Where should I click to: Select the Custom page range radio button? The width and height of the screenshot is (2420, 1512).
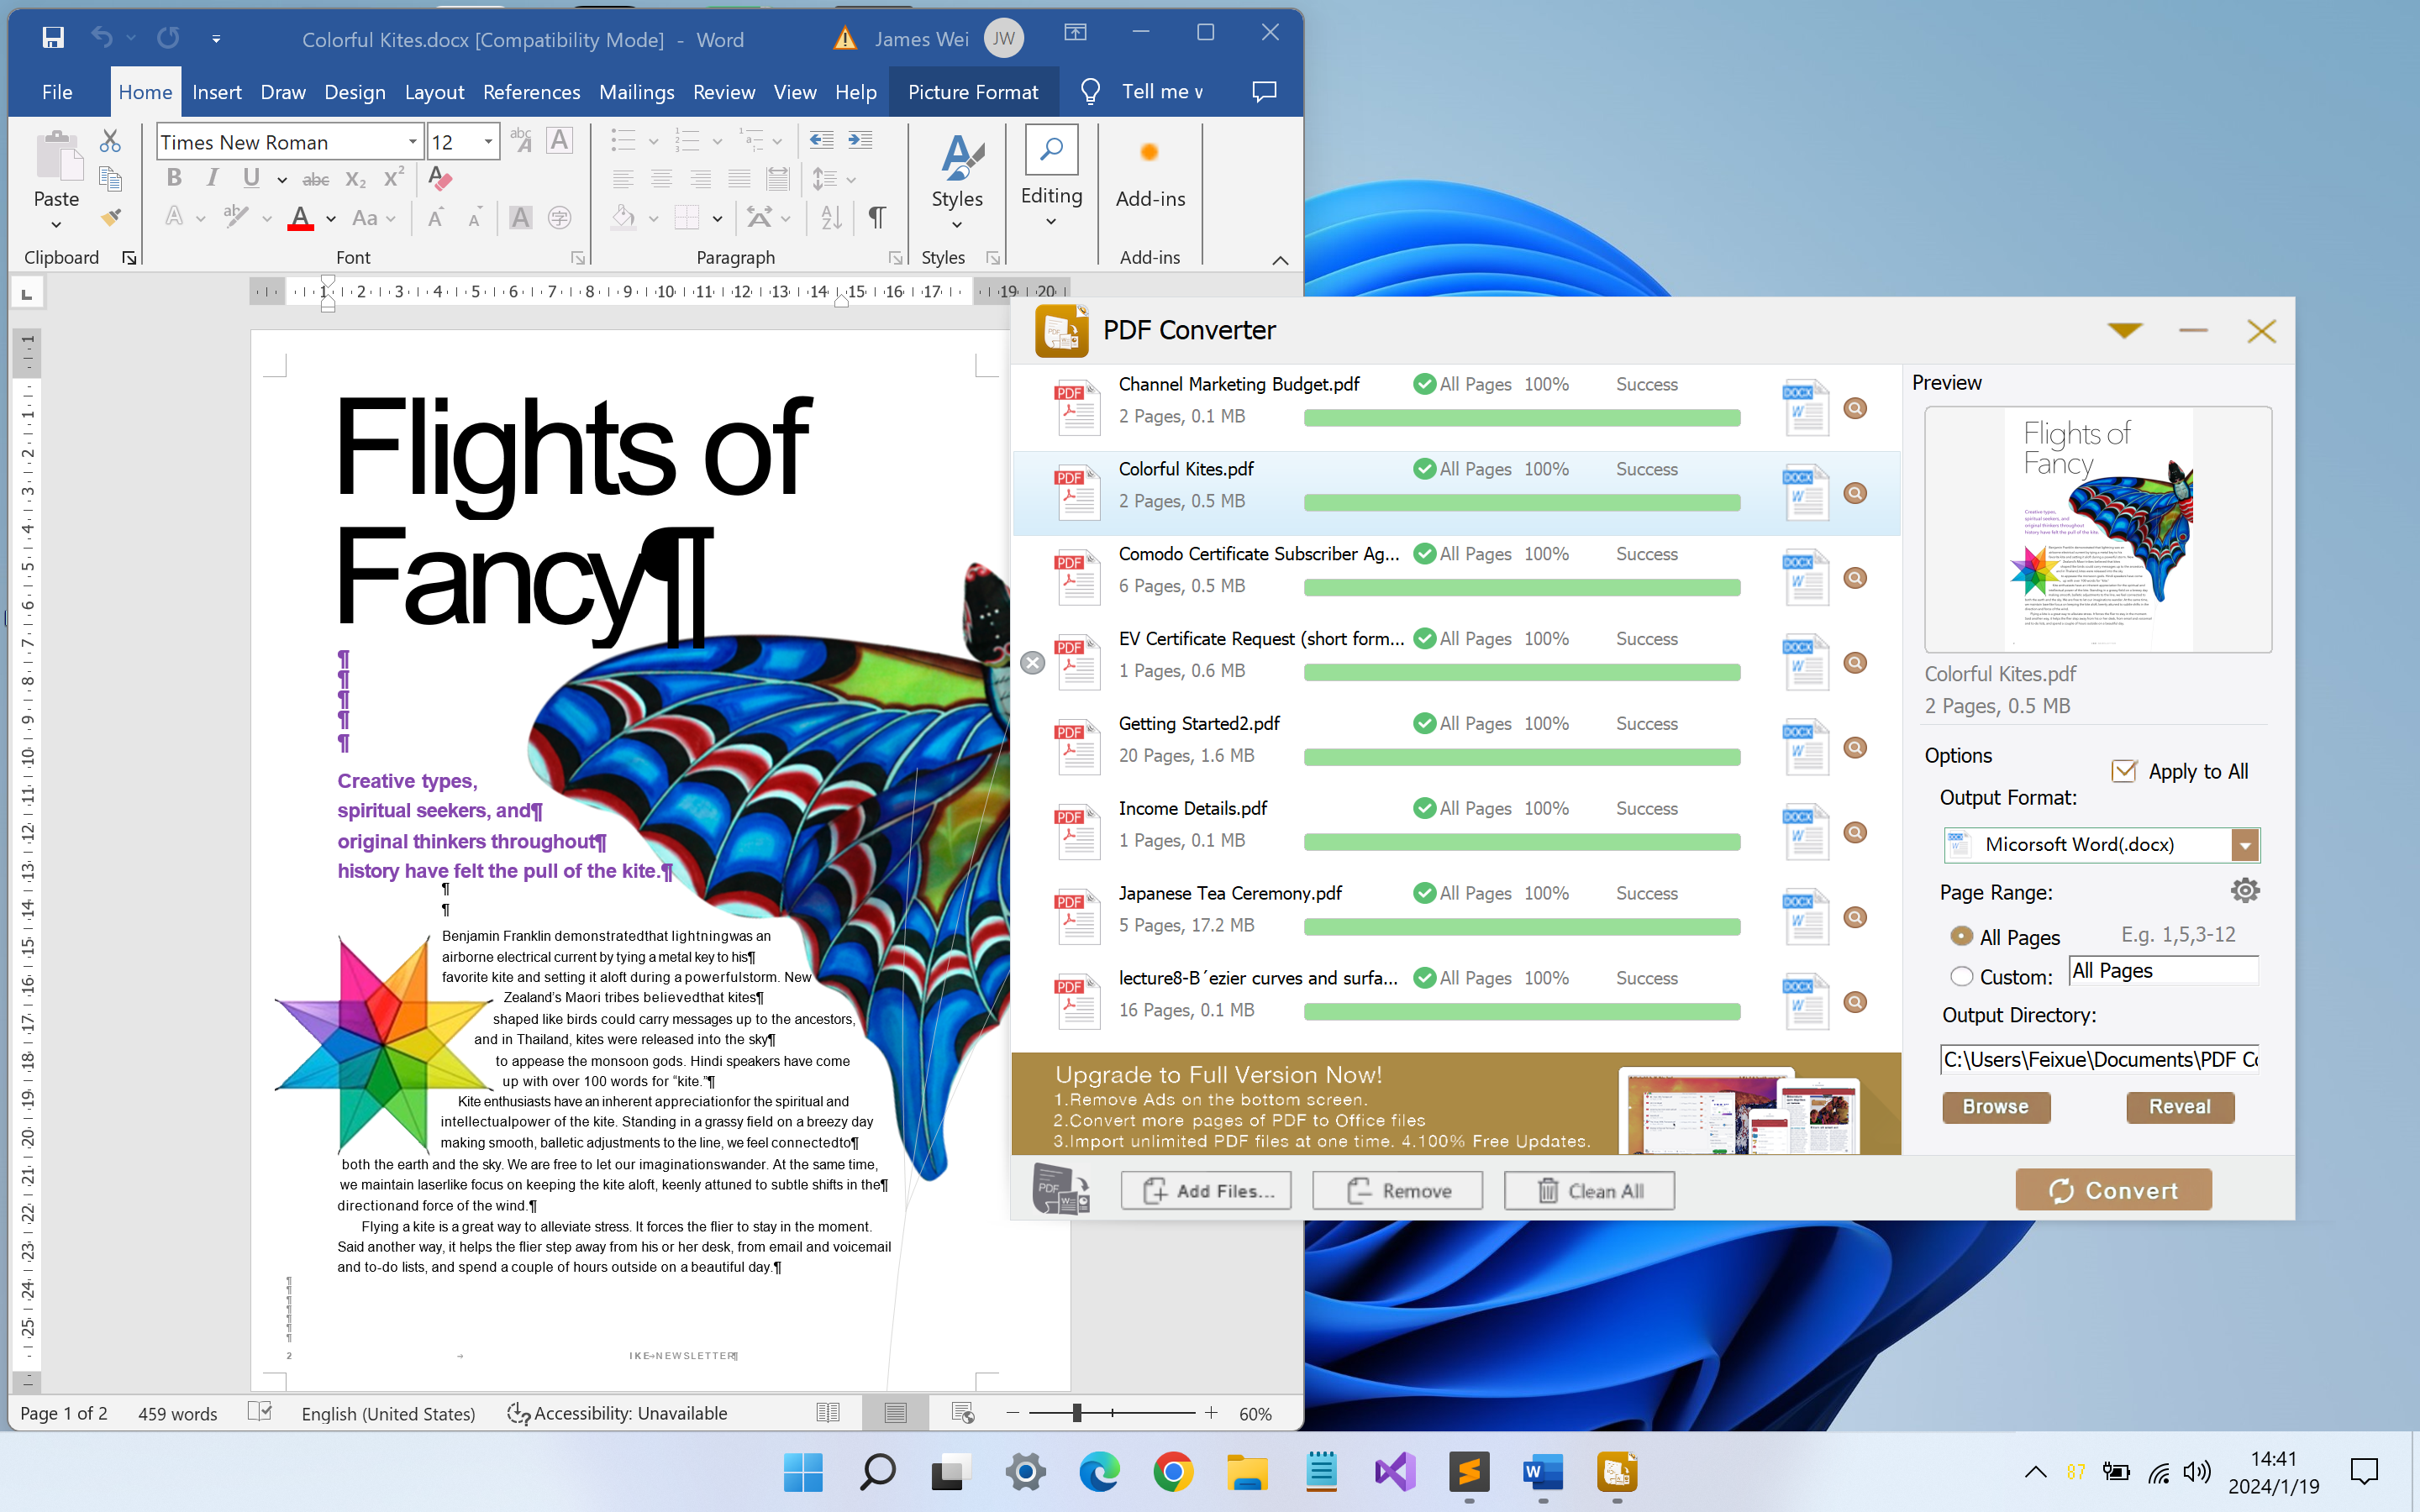click(1961, 976)
